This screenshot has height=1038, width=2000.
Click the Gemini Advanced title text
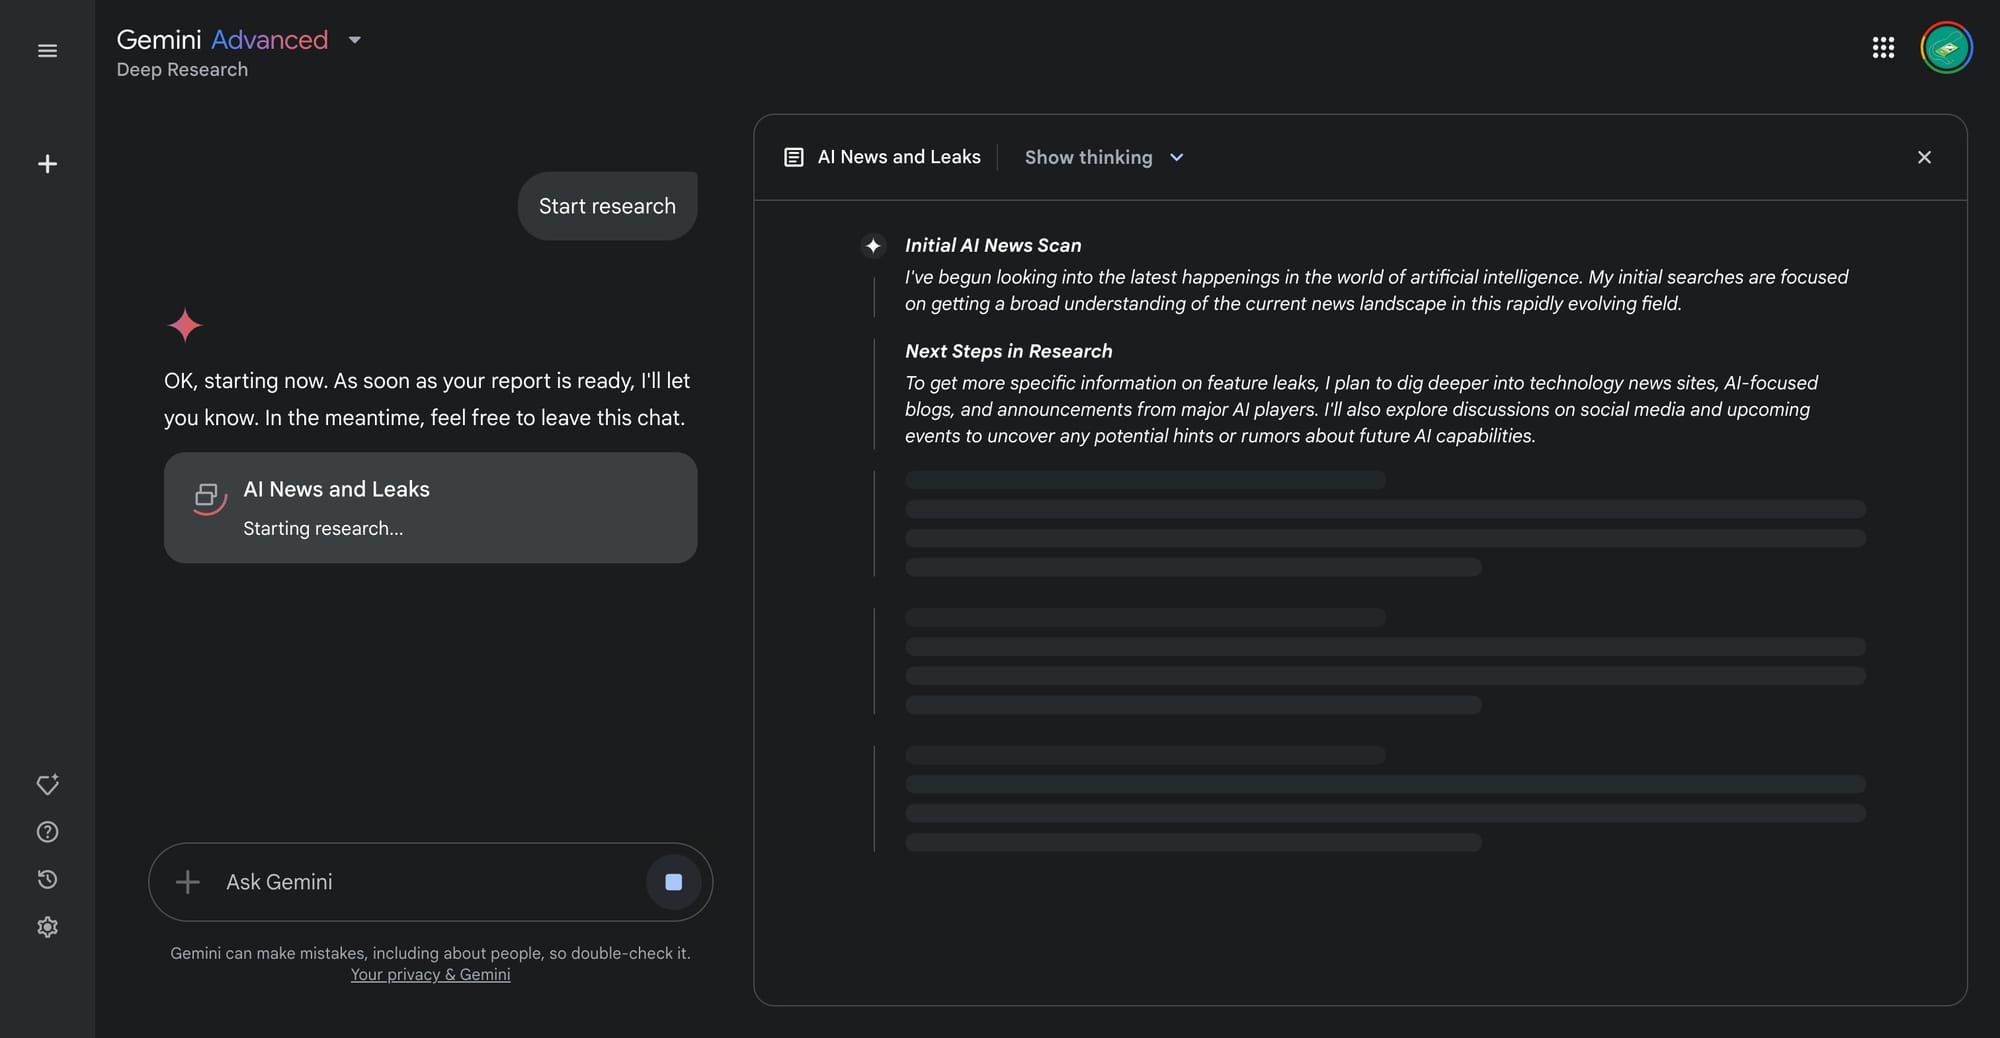click(x=222, y=40)
